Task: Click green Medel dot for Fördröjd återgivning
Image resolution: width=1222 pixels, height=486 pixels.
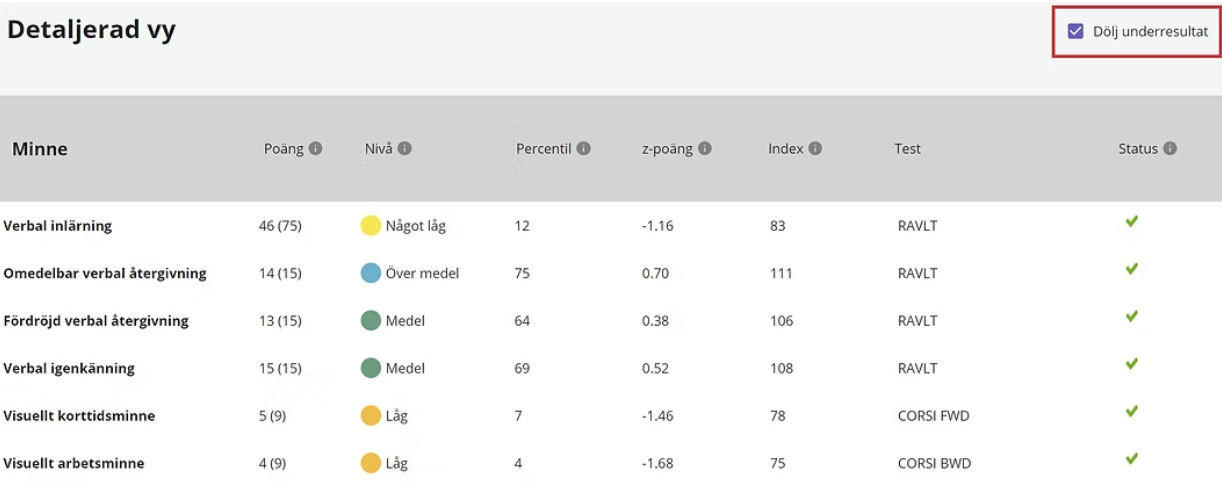Action: coord(370,321)
